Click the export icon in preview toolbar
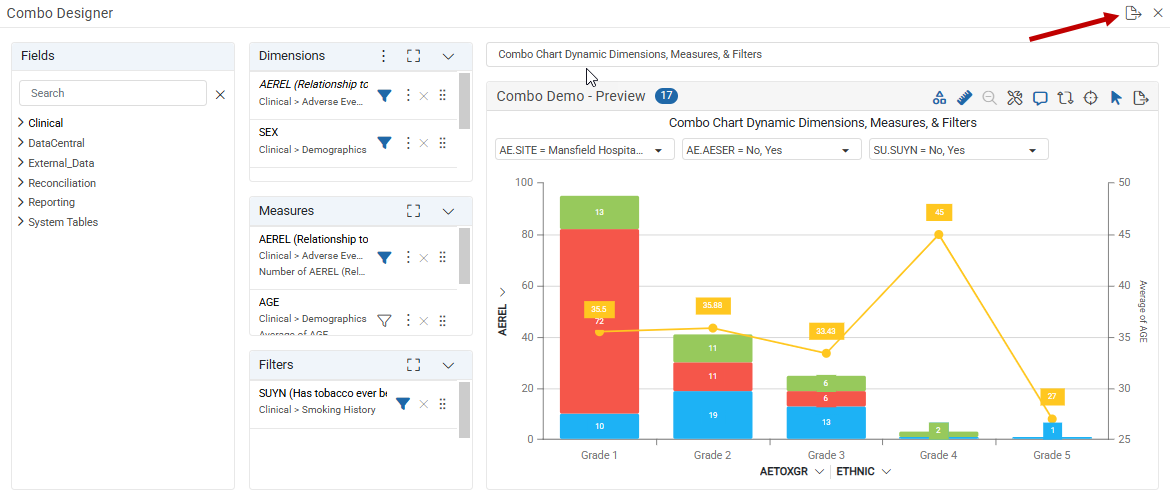This screenshot has width=1170, height=491. pos(1140,97)
